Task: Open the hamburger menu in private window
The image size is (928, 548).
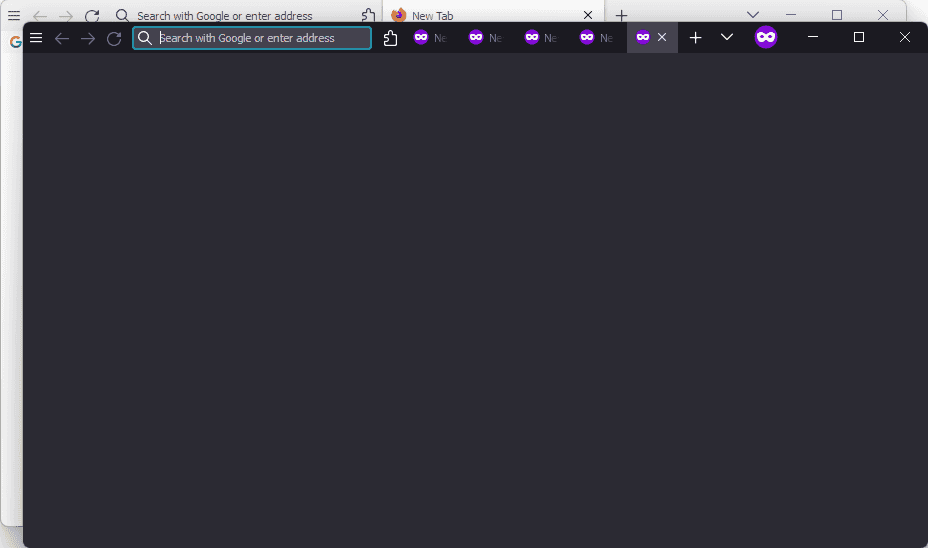Action: coord(36,38)
